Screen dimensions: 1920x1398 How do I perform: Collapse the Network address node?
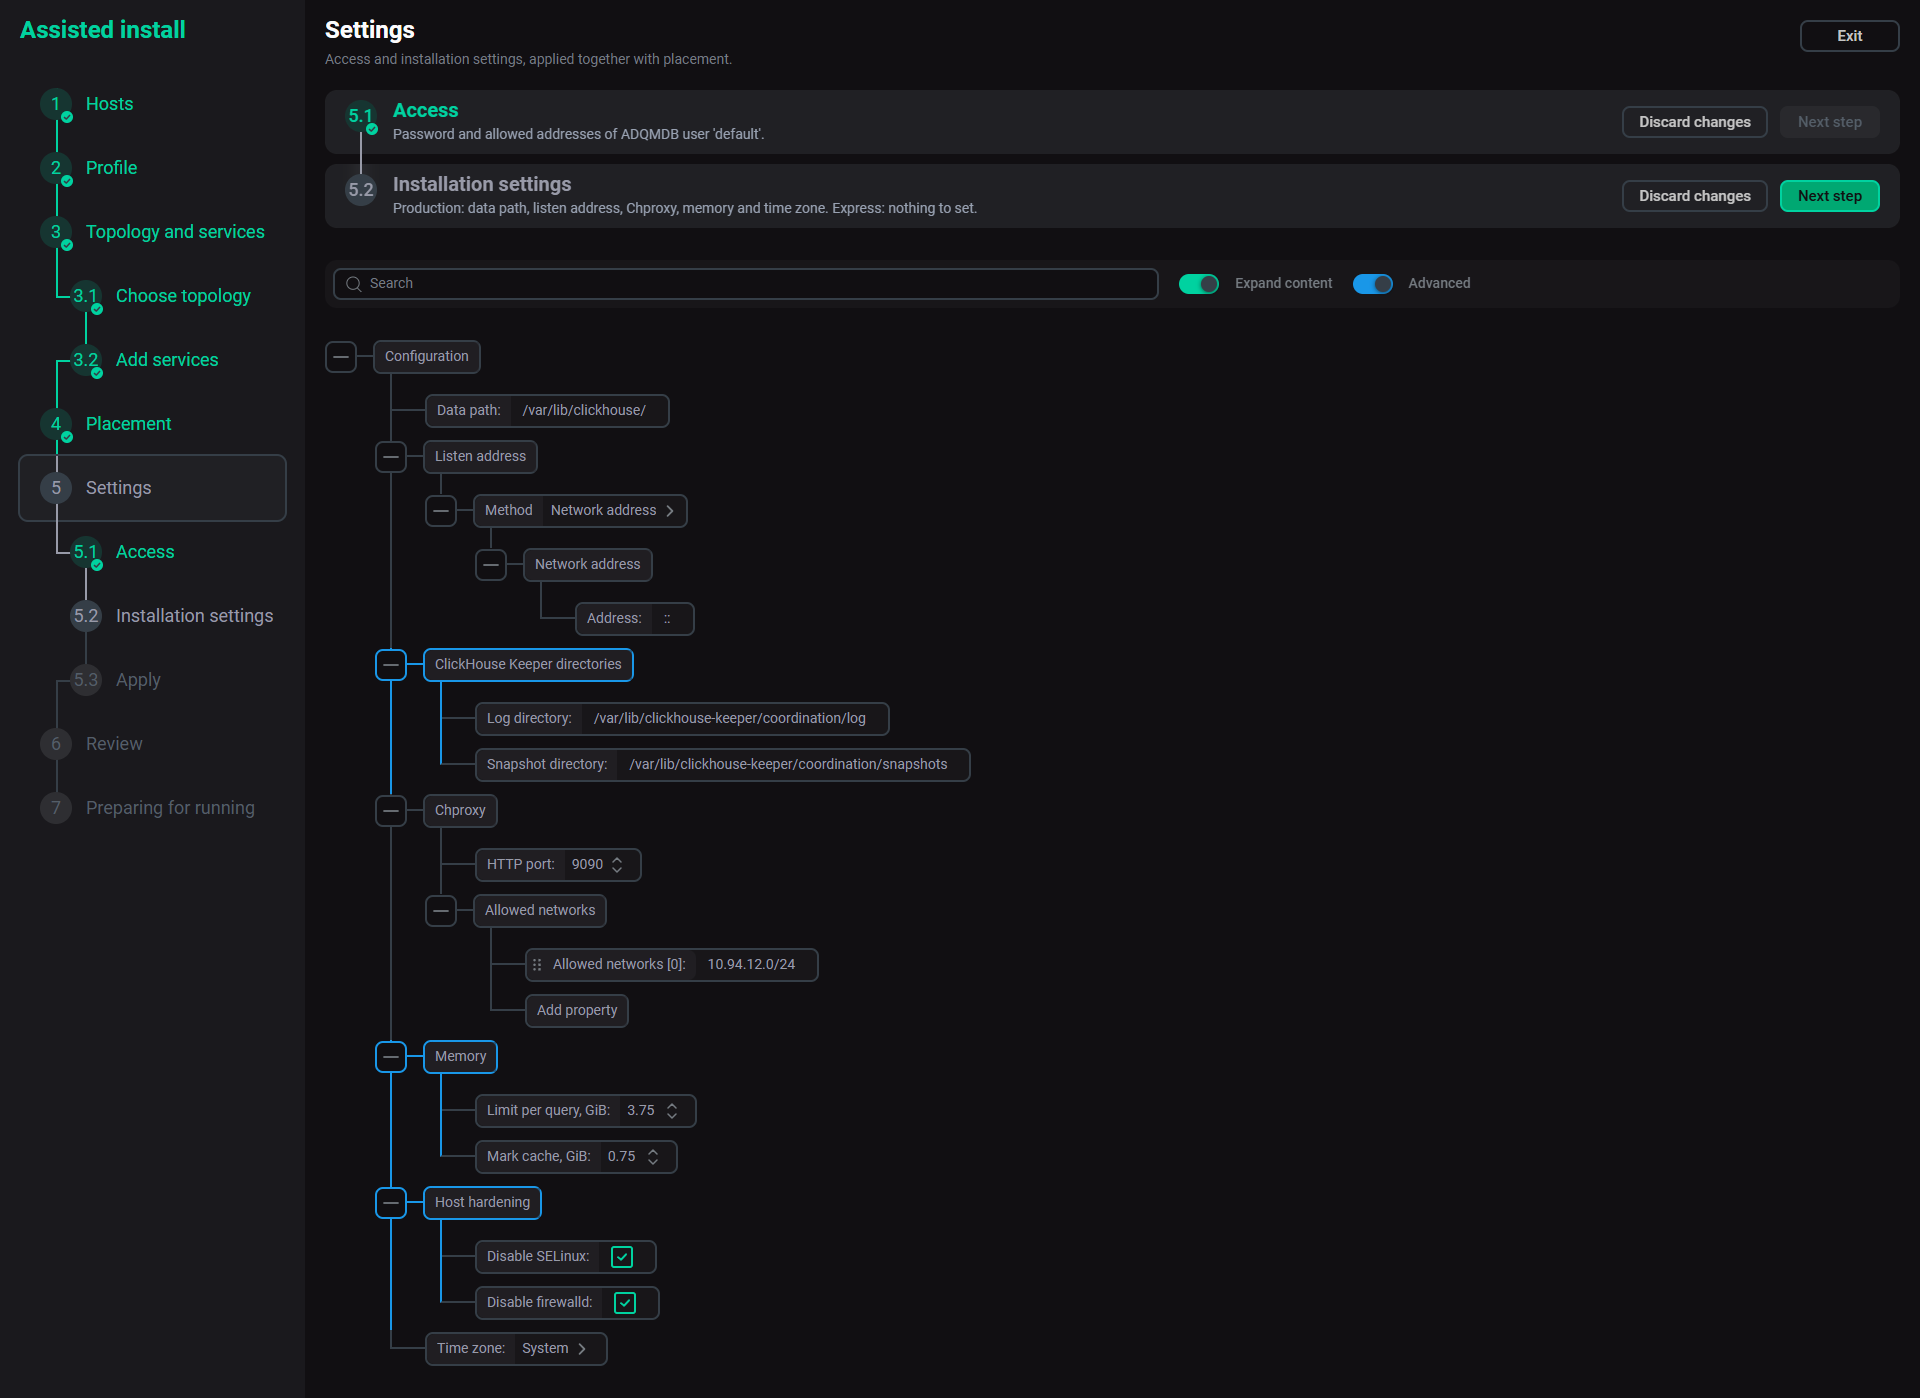click(x=491, y=565)
